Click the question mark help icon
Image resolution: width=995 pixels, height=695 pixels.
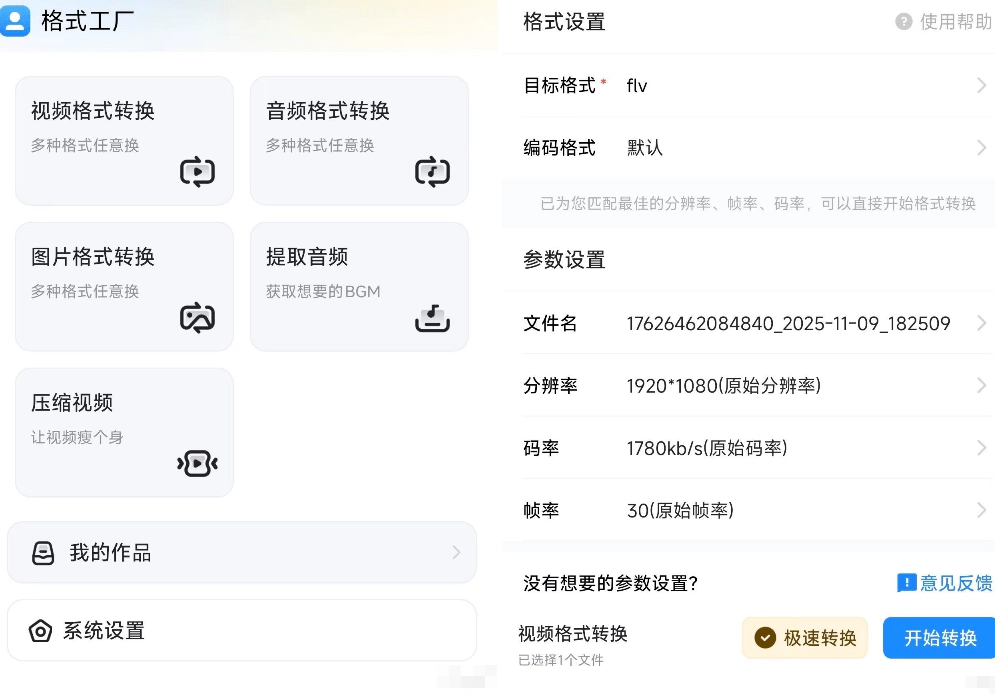point(904,22)
